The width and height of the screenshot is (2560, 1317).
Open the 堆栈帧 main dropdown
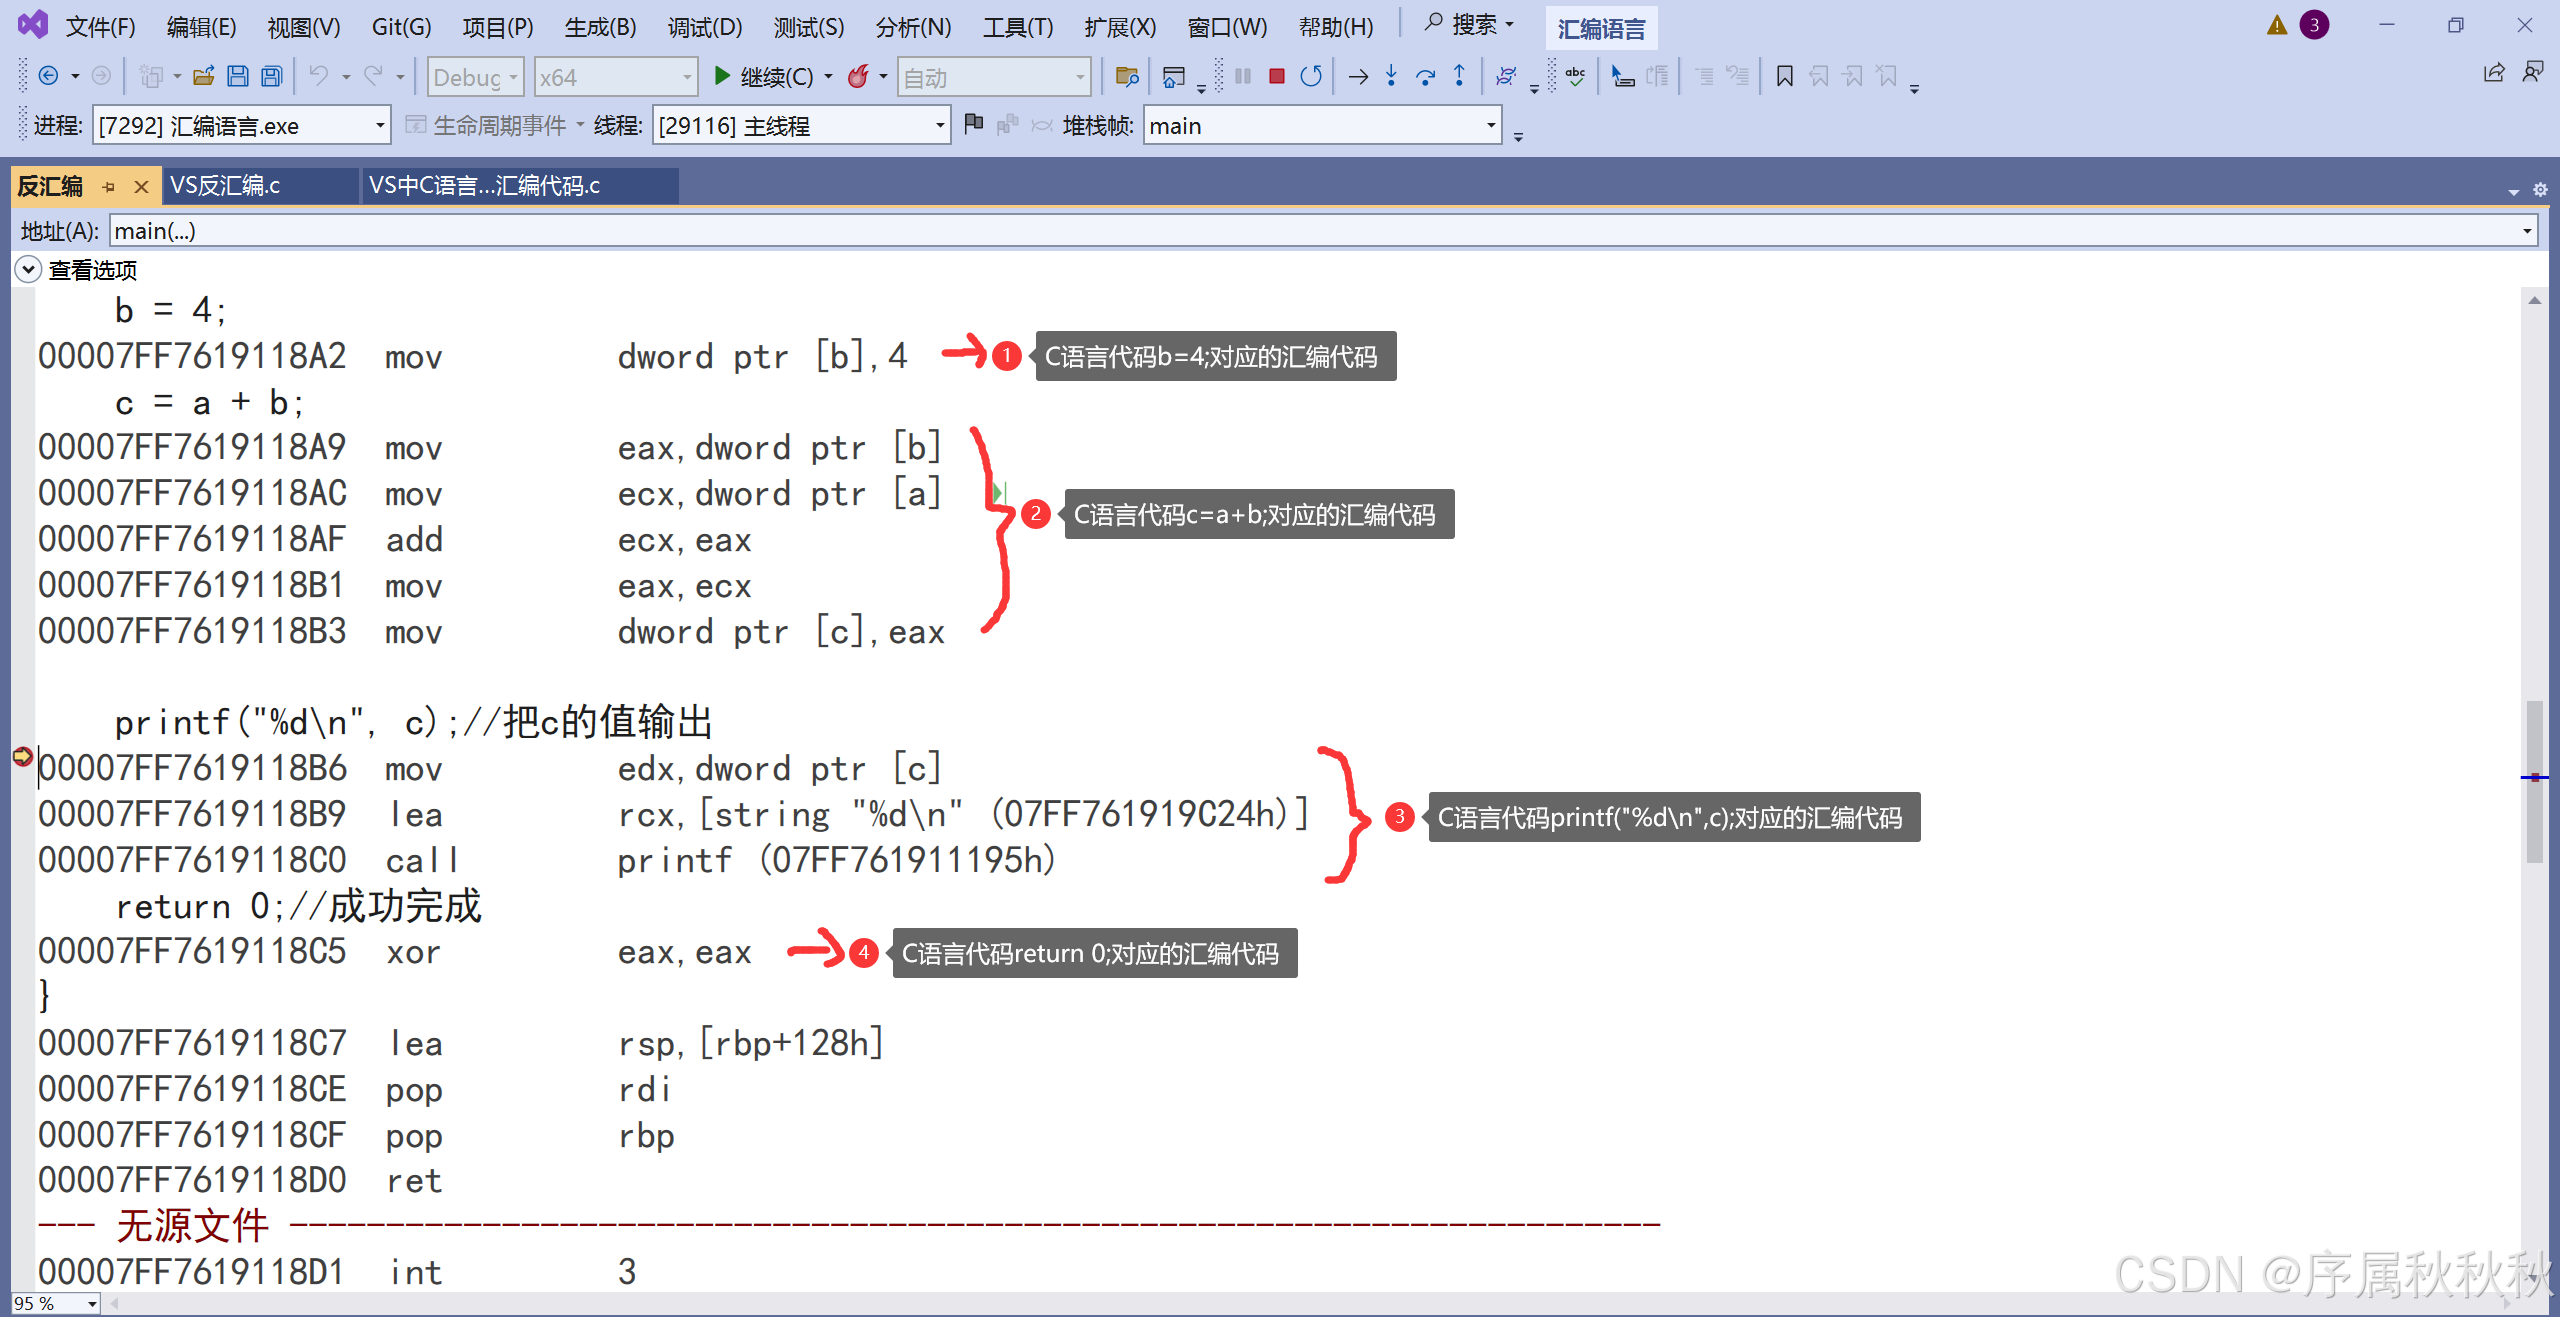[x=1322, y=125]
